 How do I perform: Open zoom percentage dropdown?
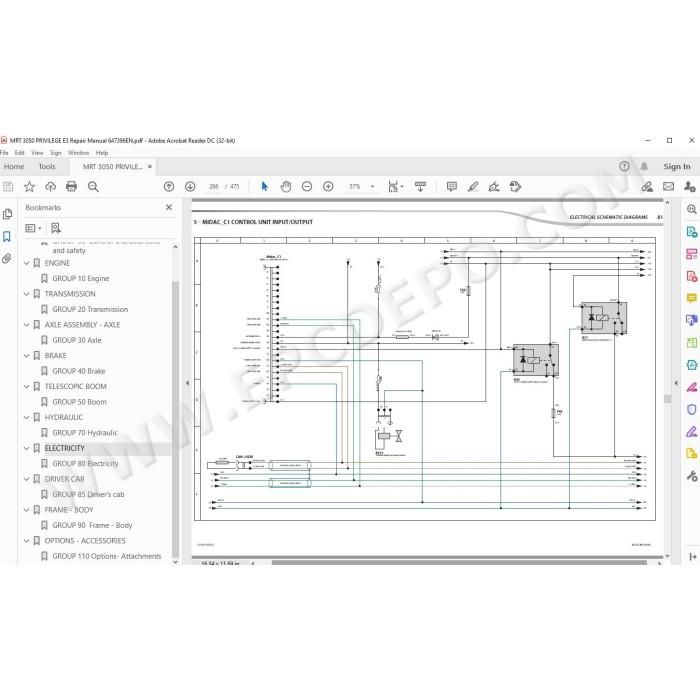[372, 187]
